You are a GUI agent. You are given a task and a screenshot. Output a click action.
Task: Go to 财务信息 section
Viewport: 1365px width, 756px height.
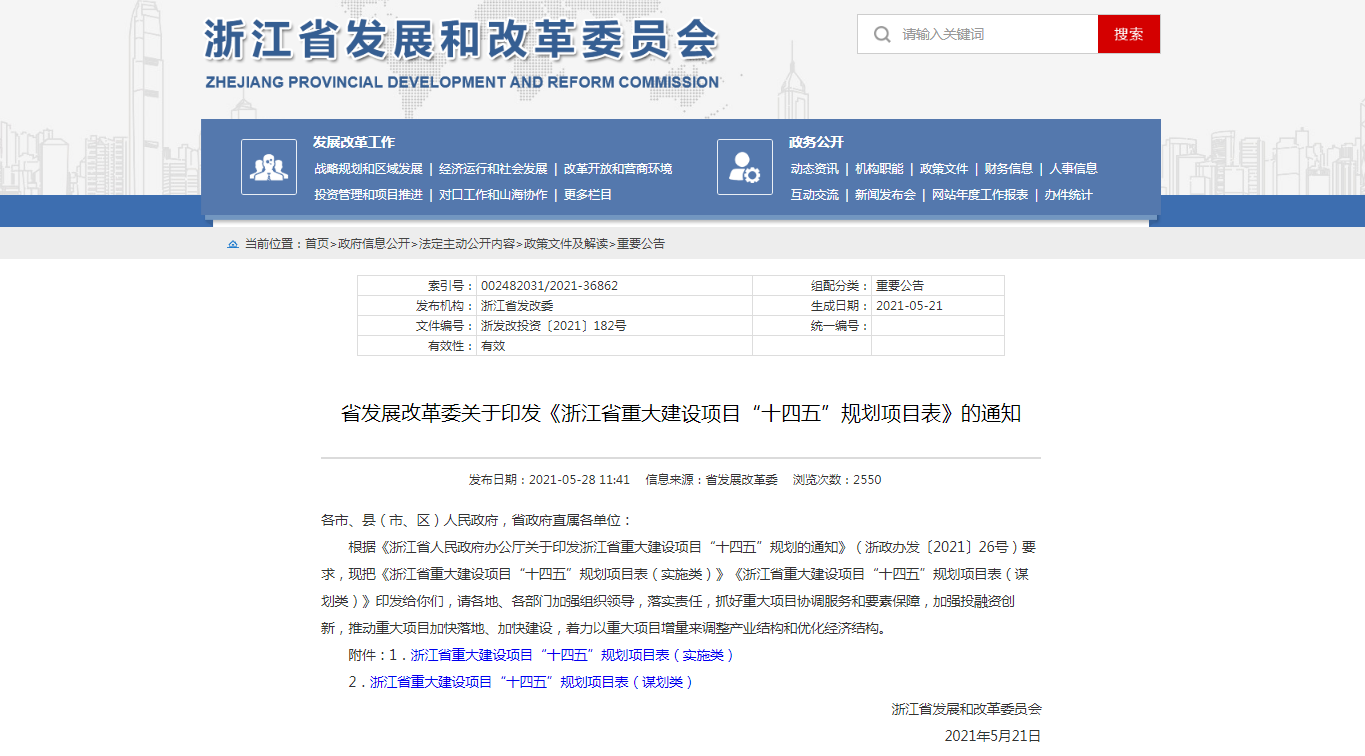point(1008,169)
